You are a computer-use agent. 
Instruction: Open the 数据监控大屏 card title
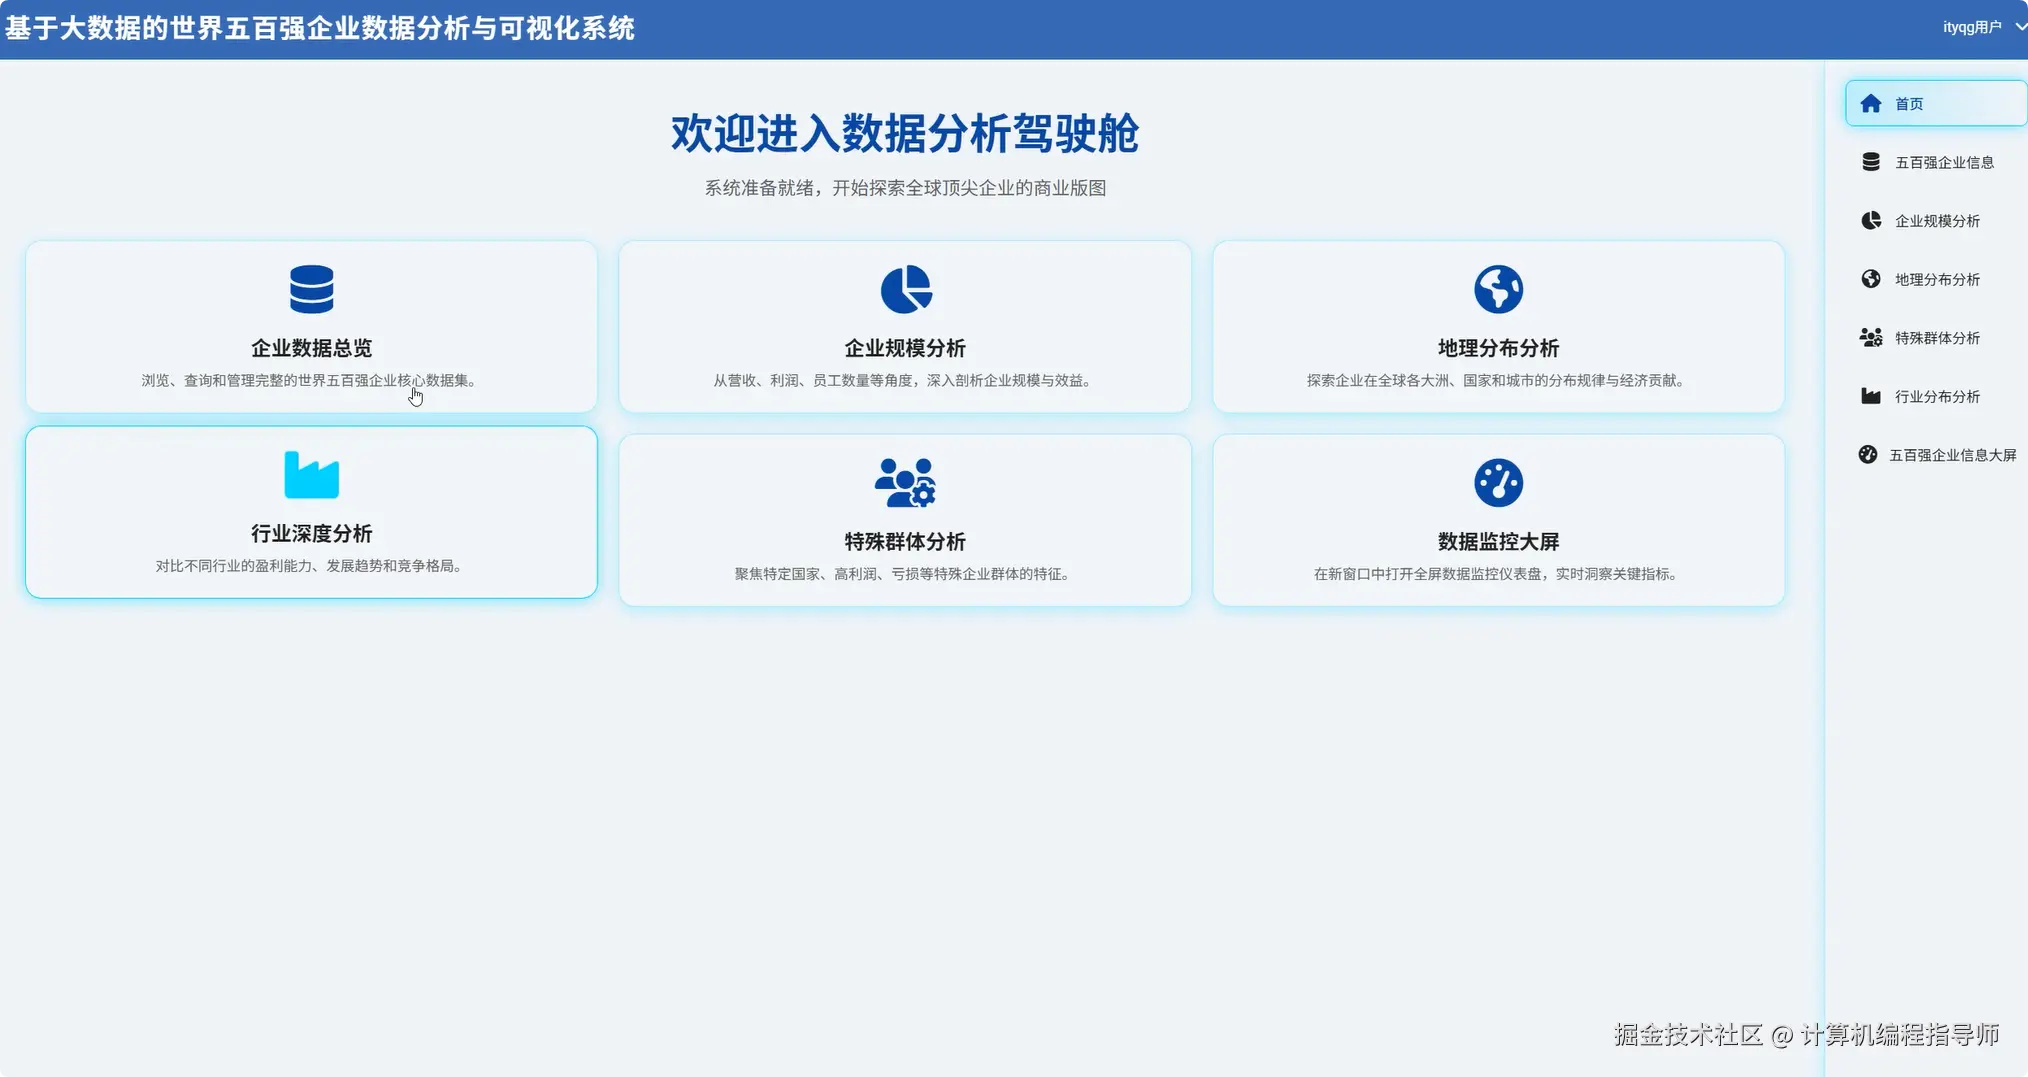point(1498,541)
